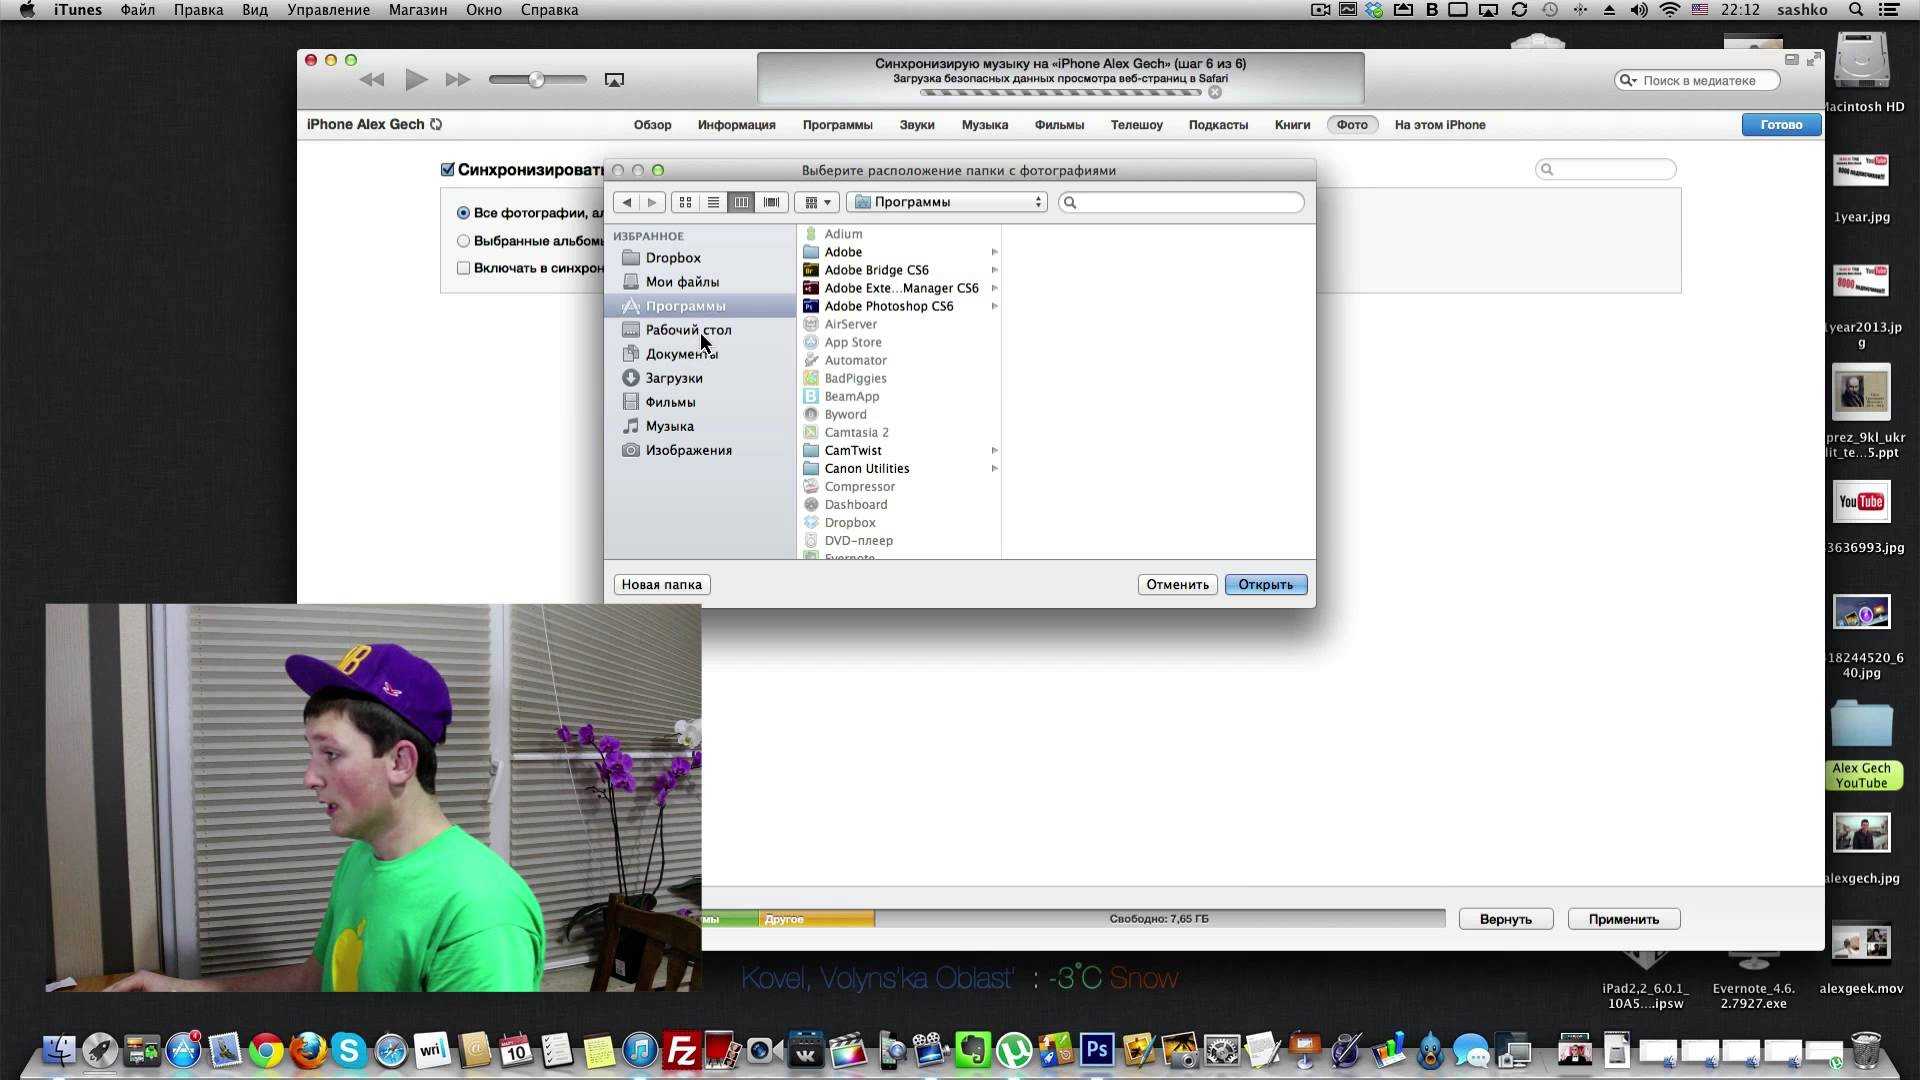
Task: Toggle 'Синхронизировать' checkbox at top
Action: pyautogui.click(x=448, y=169)
